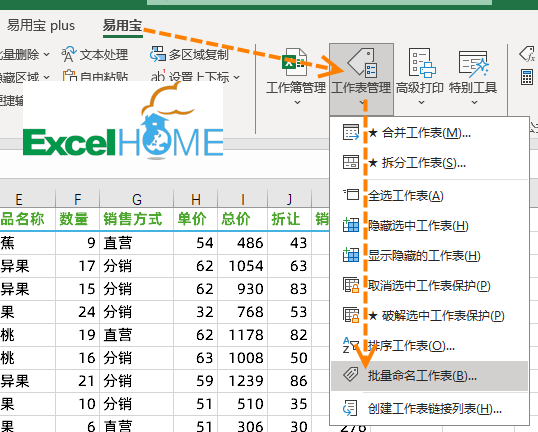Click the calculator icon in the ribbon
This screenshot has width=538, height=432.
tap(527, 77)
